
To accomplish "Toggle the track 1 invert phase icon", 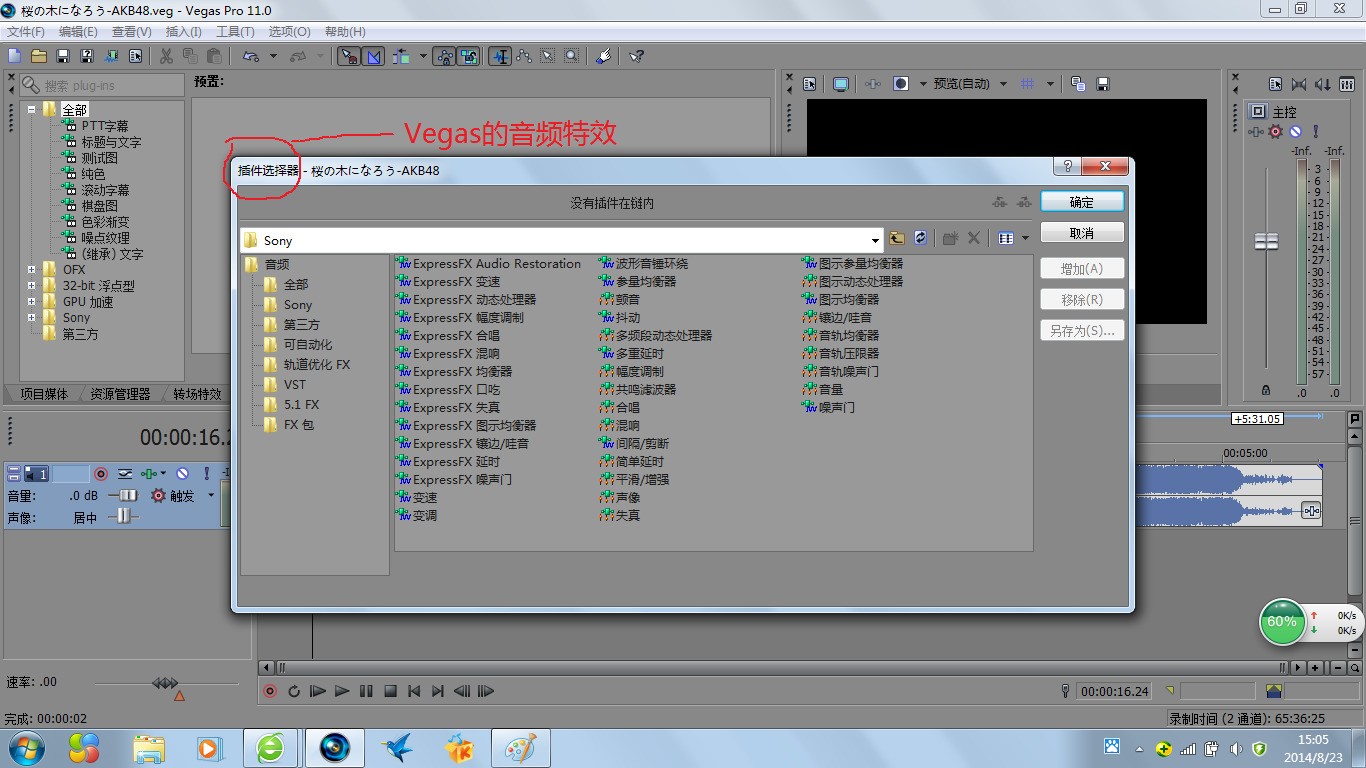I will [x=125, y=474].
